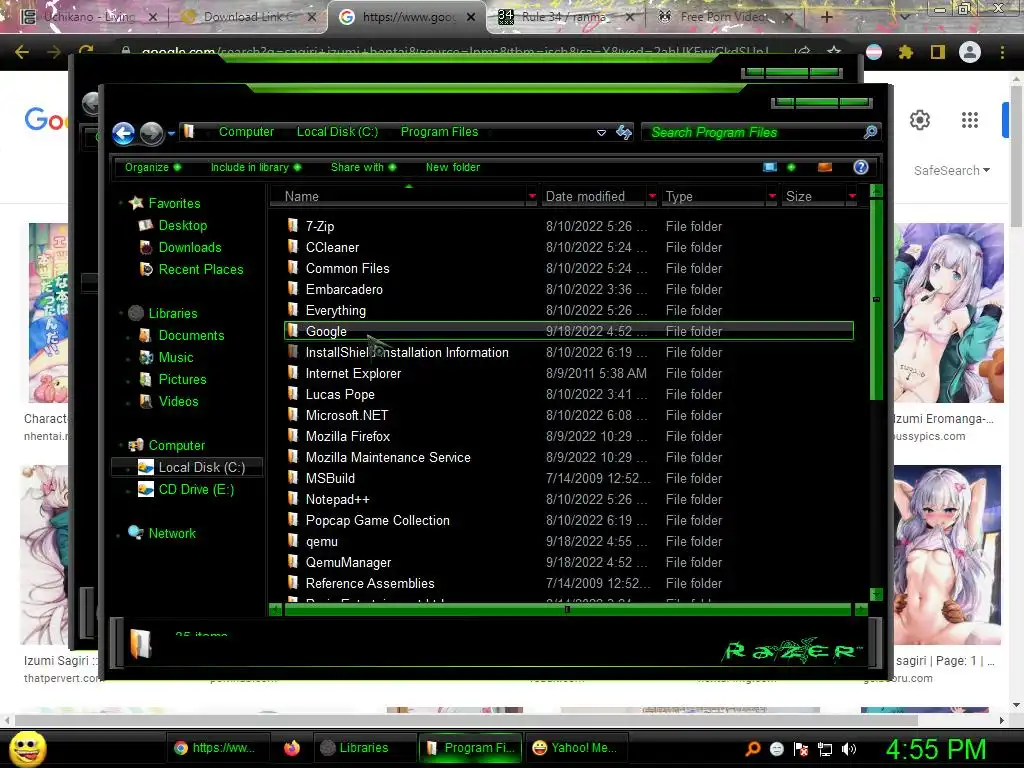Open the Share with menu

[363, 167]
